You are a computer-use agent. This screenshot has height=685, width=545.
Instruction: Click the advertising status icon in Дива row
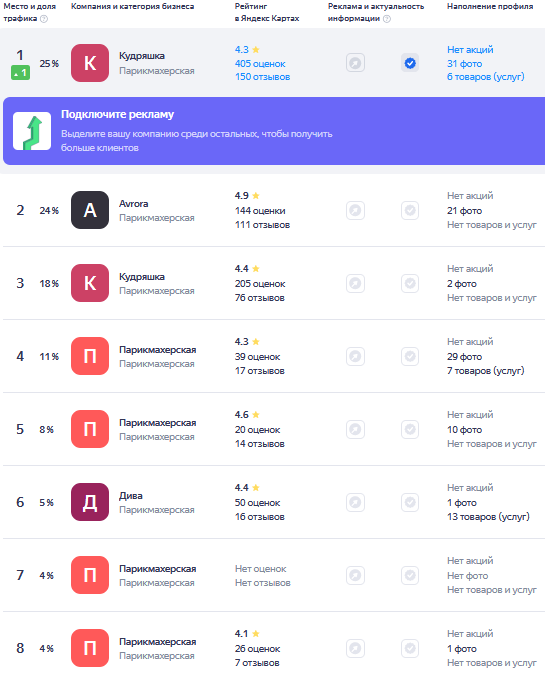(x=355, y=502)
